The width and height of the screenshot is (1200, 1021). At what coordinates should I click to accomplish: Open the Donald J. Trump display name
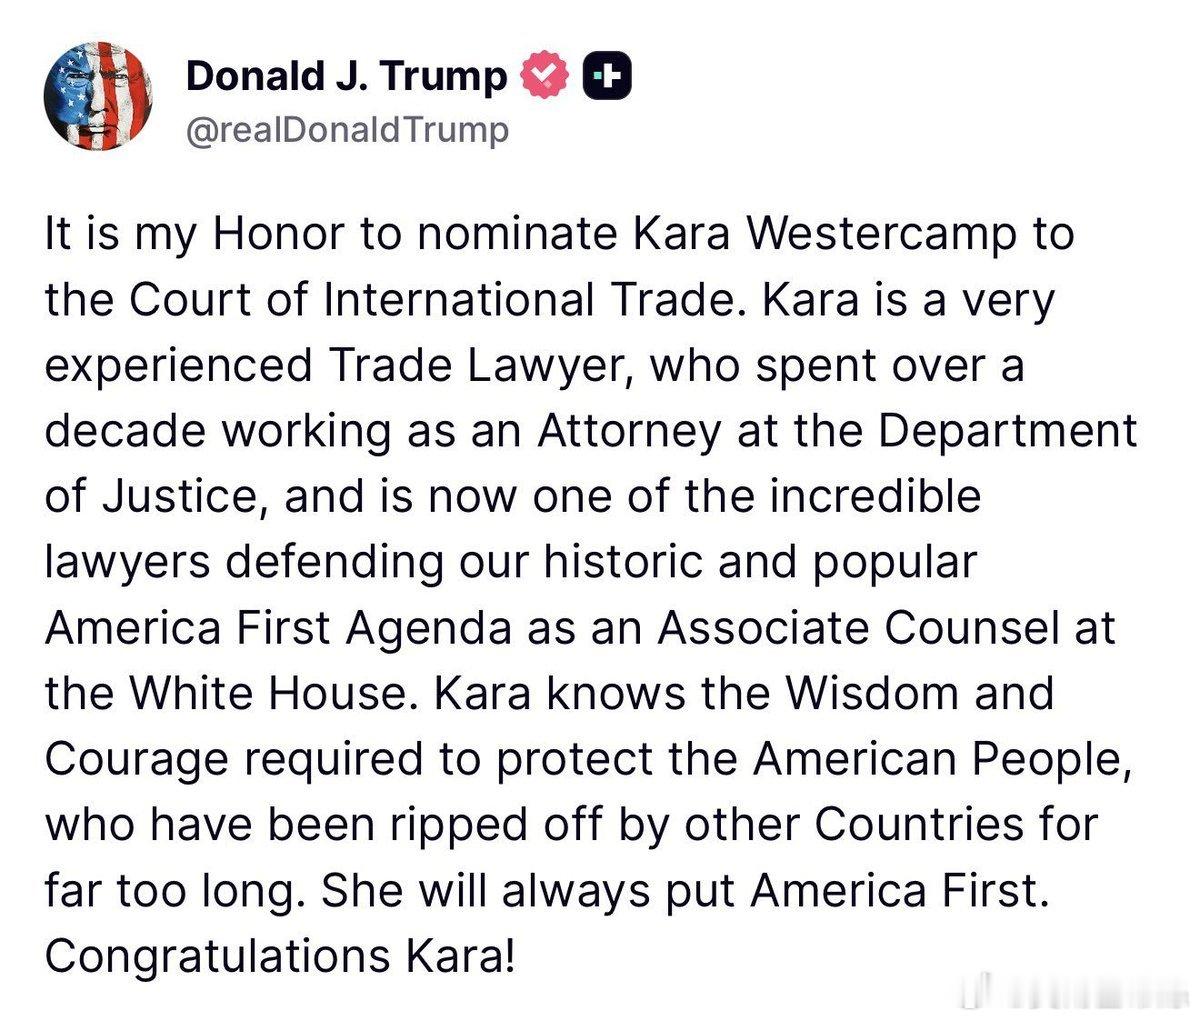(347, 73)
